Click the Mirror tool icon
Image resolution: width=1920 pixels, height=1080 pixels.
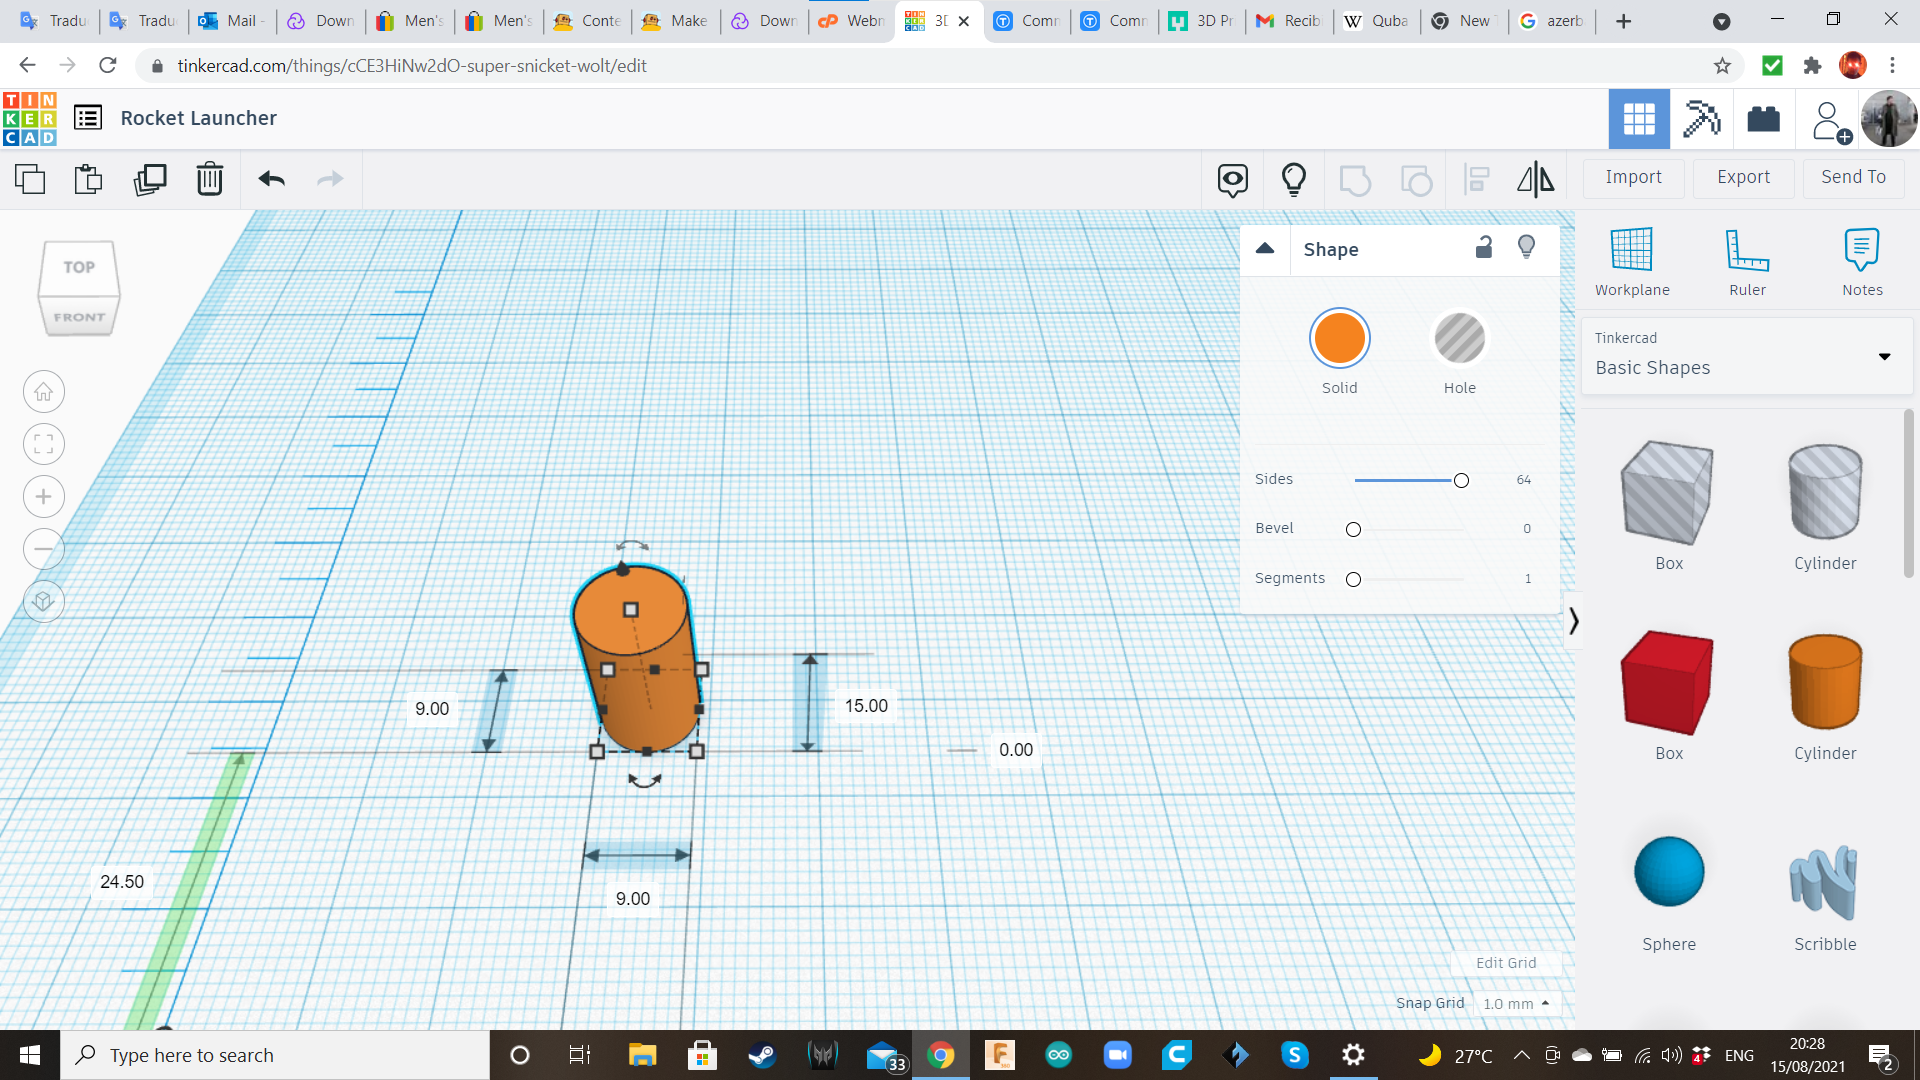[x=1535, y=180]
